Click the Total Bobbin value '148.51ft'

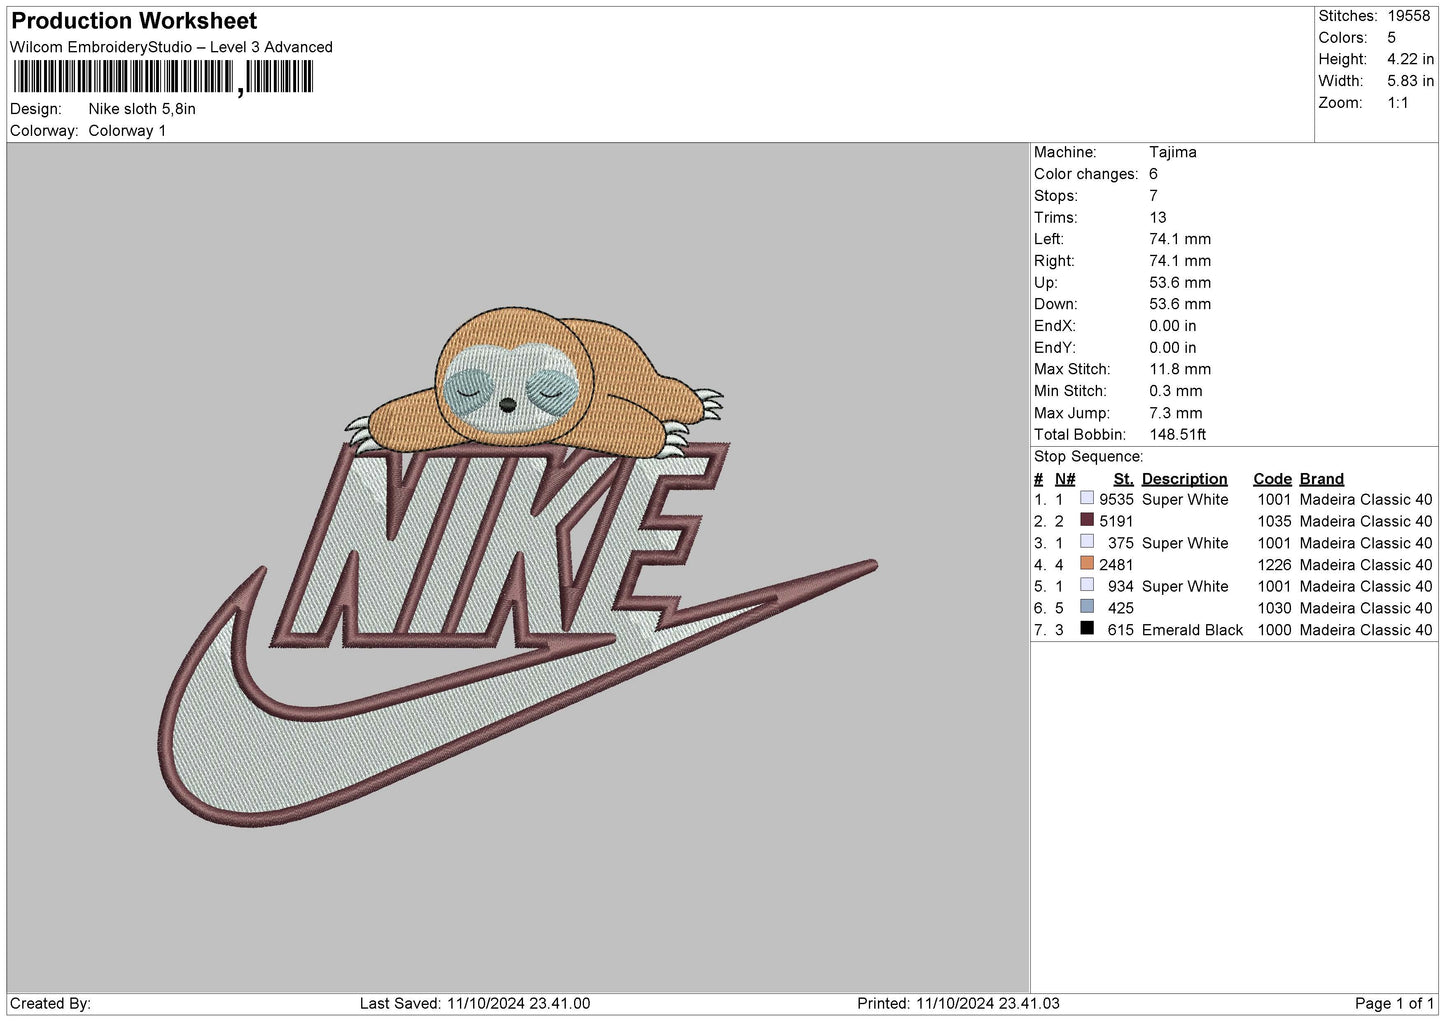tap(1178, 435)
